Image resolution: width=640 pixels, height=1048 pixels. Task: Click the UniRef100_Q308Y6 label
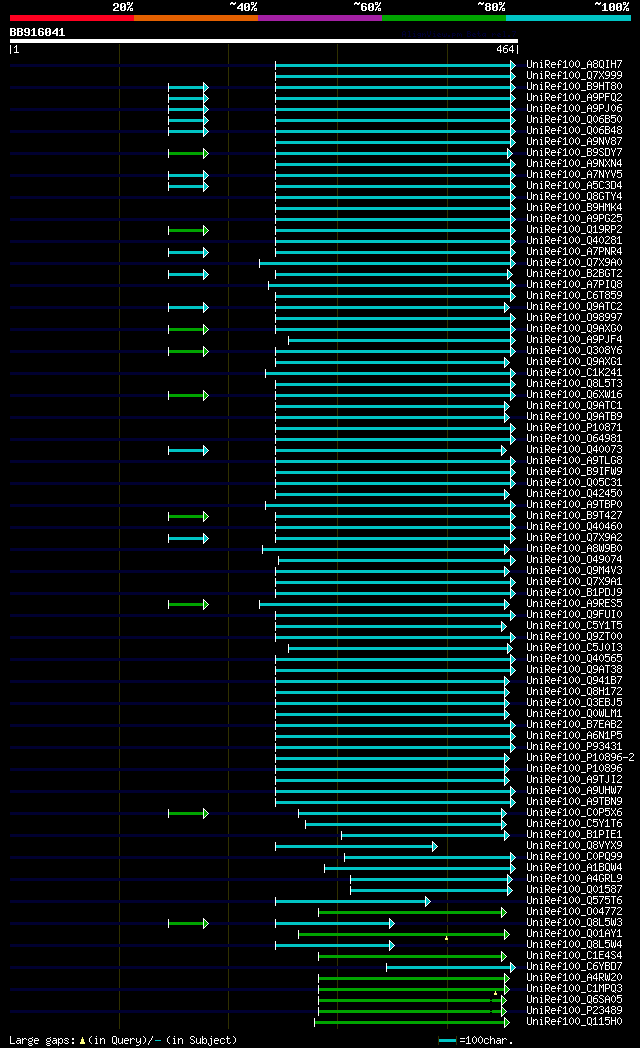[x=574, y=350]
